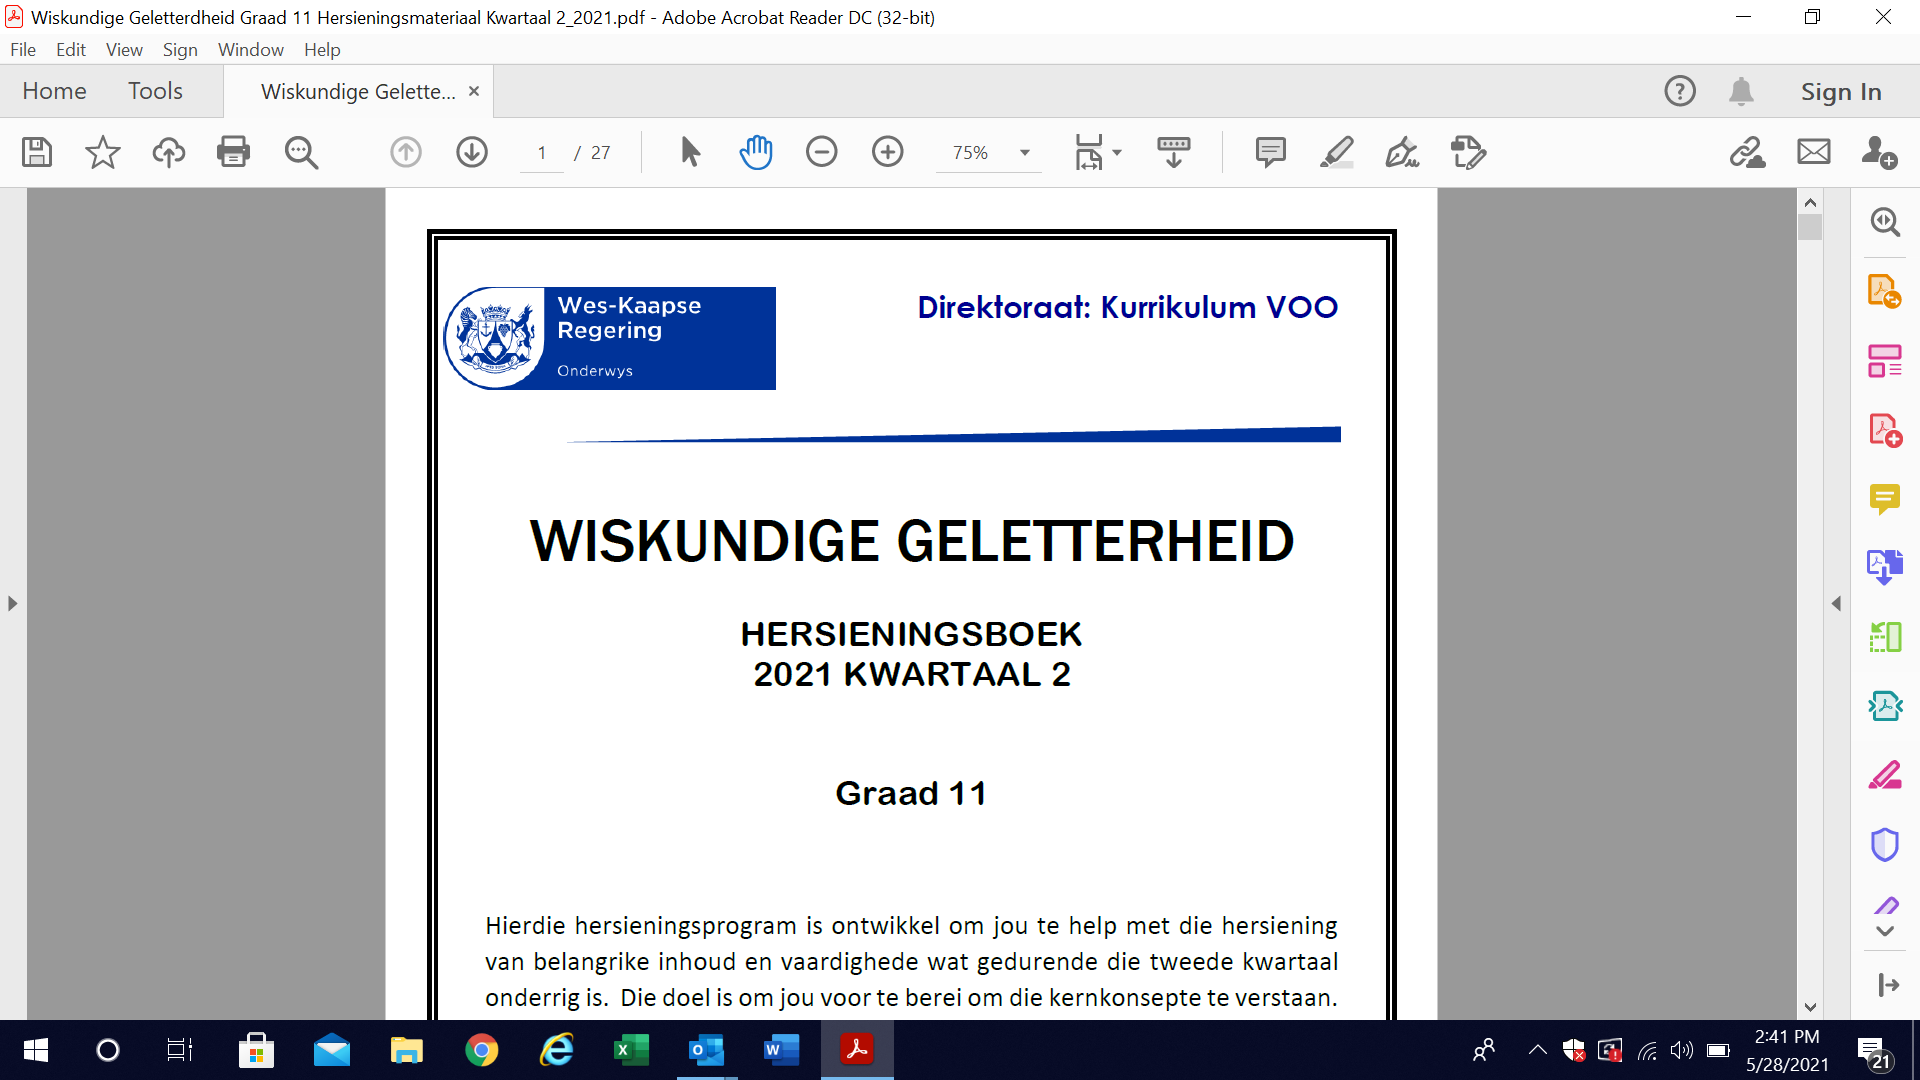1920x1080 pixels.
Task: Click the vertical scrollbar thumb
Action: pos(1810,227)
